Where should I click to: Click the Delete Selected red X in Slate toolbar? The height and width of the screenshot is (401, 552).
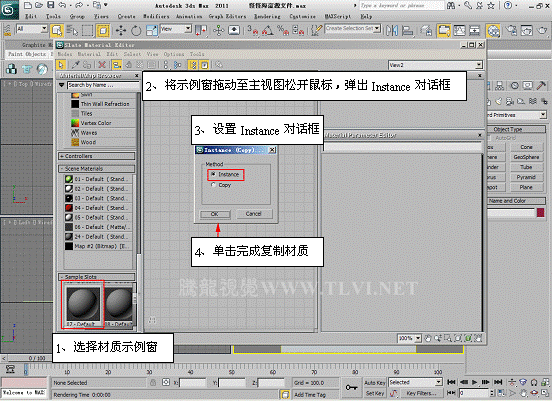click(102, 65)
